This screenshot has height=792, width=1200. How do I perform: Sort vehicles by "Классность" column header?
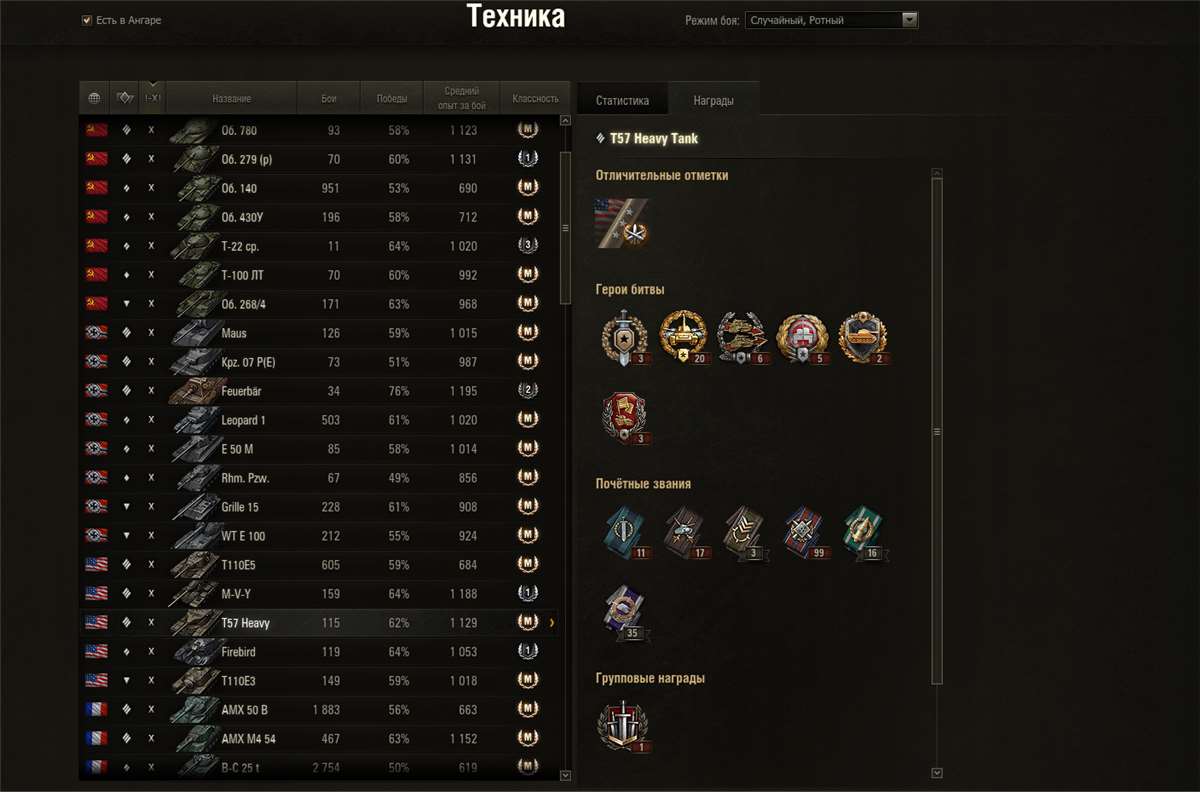pos(536,99)
